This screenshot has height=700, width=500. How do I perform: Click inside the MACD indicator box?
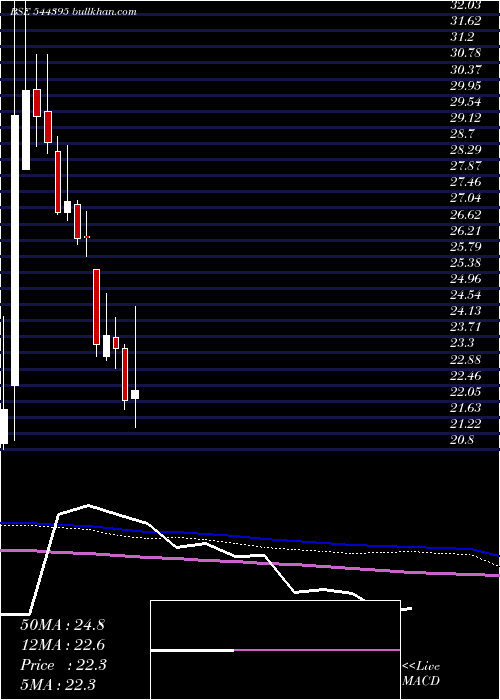click(275, 650)
